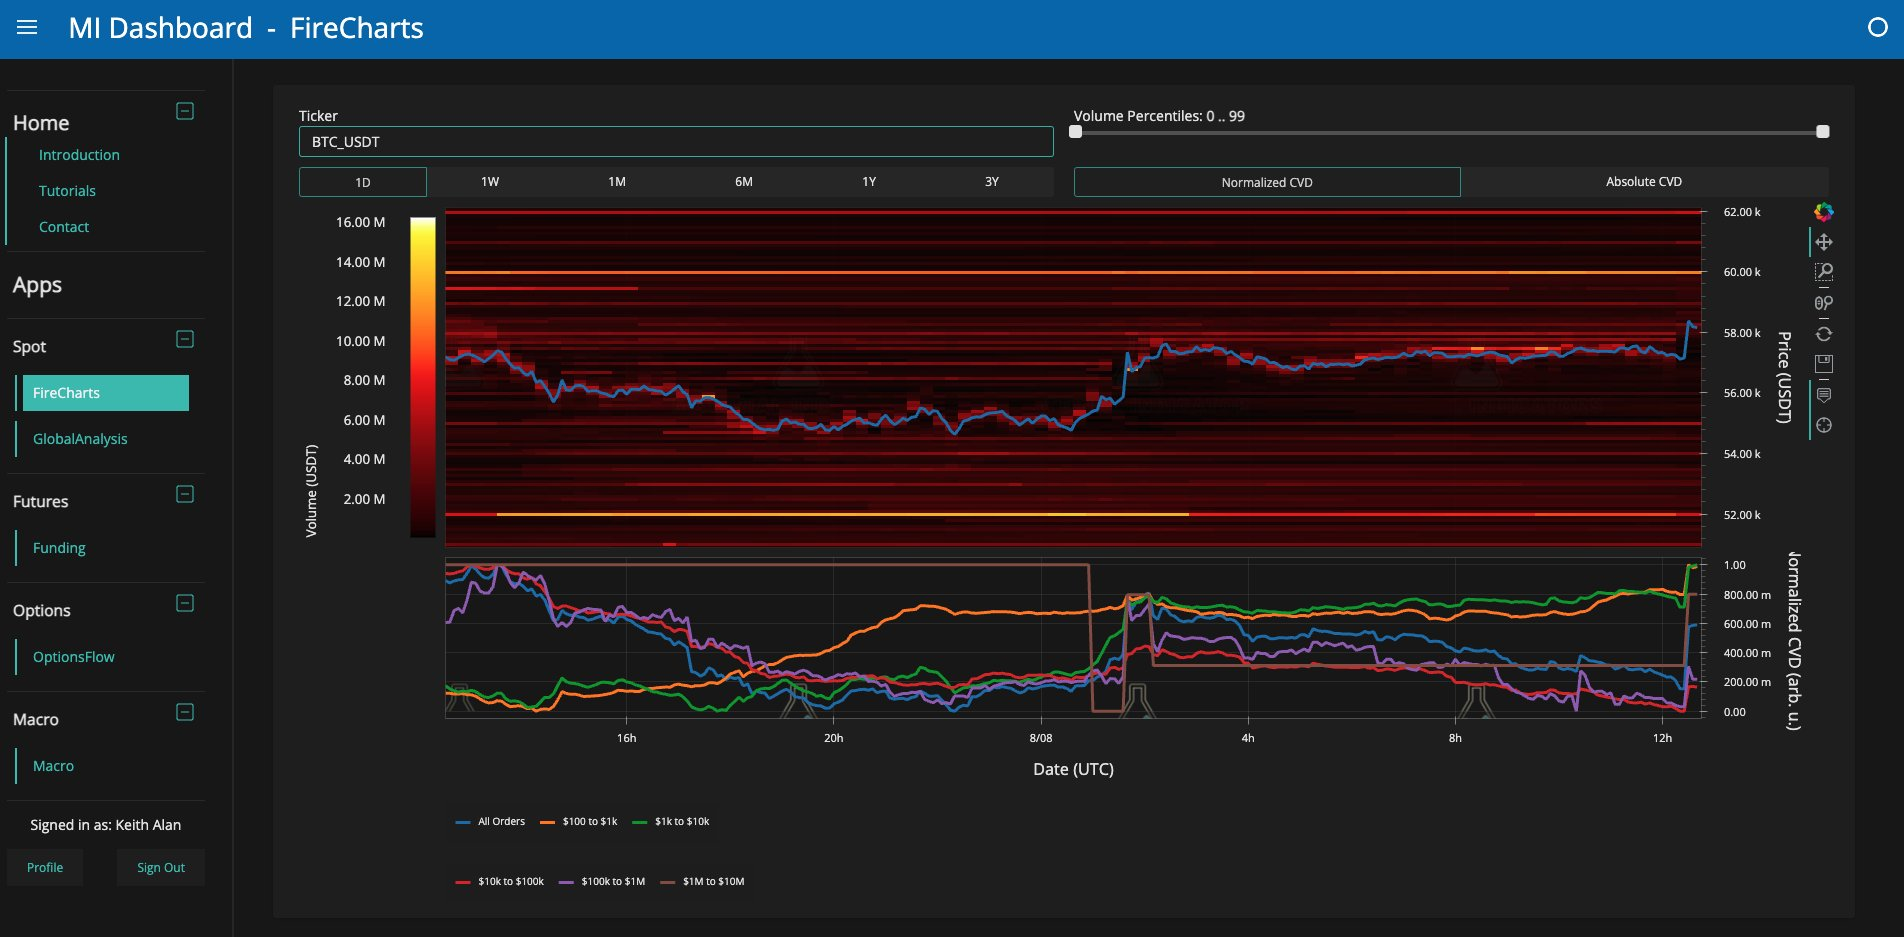Select Normalized CVD mode
1904x937 pixels.
click(x=1266, y=182)
